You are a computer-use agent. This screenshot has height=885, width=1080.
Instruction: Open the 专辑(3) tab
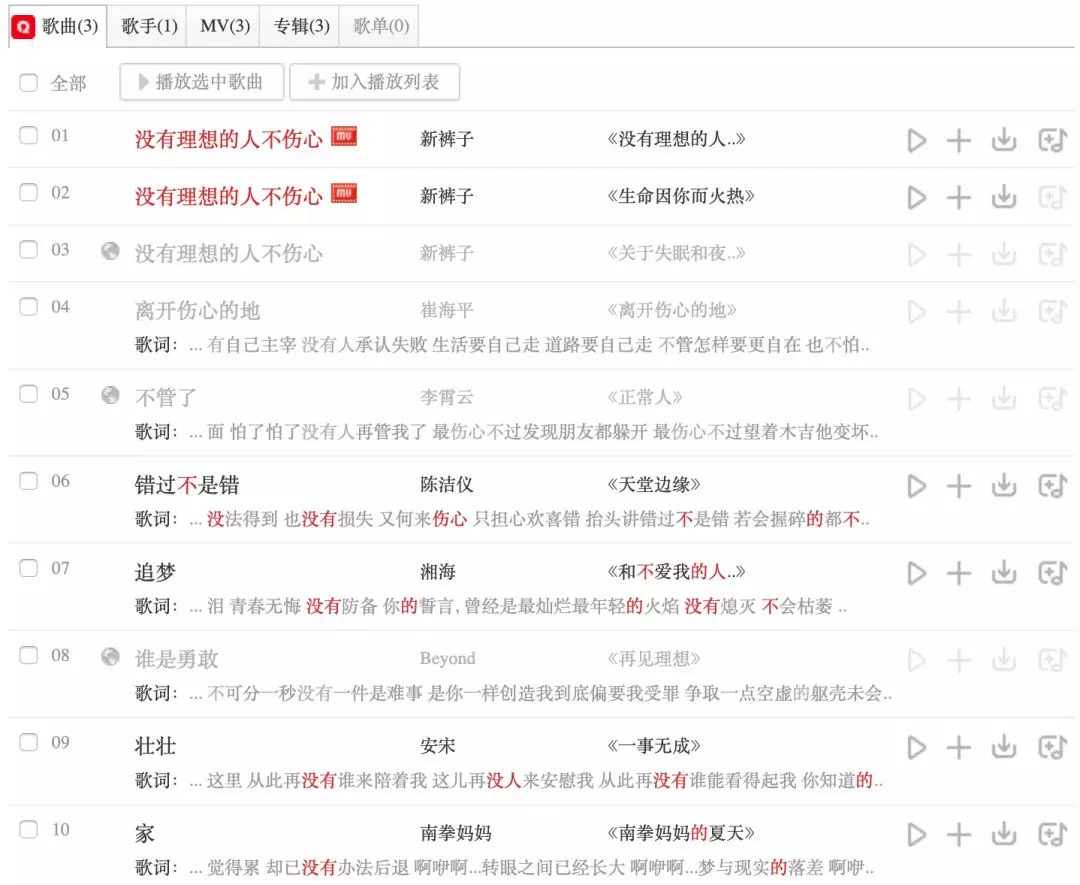pyautogui.click(x=301, y=26)
